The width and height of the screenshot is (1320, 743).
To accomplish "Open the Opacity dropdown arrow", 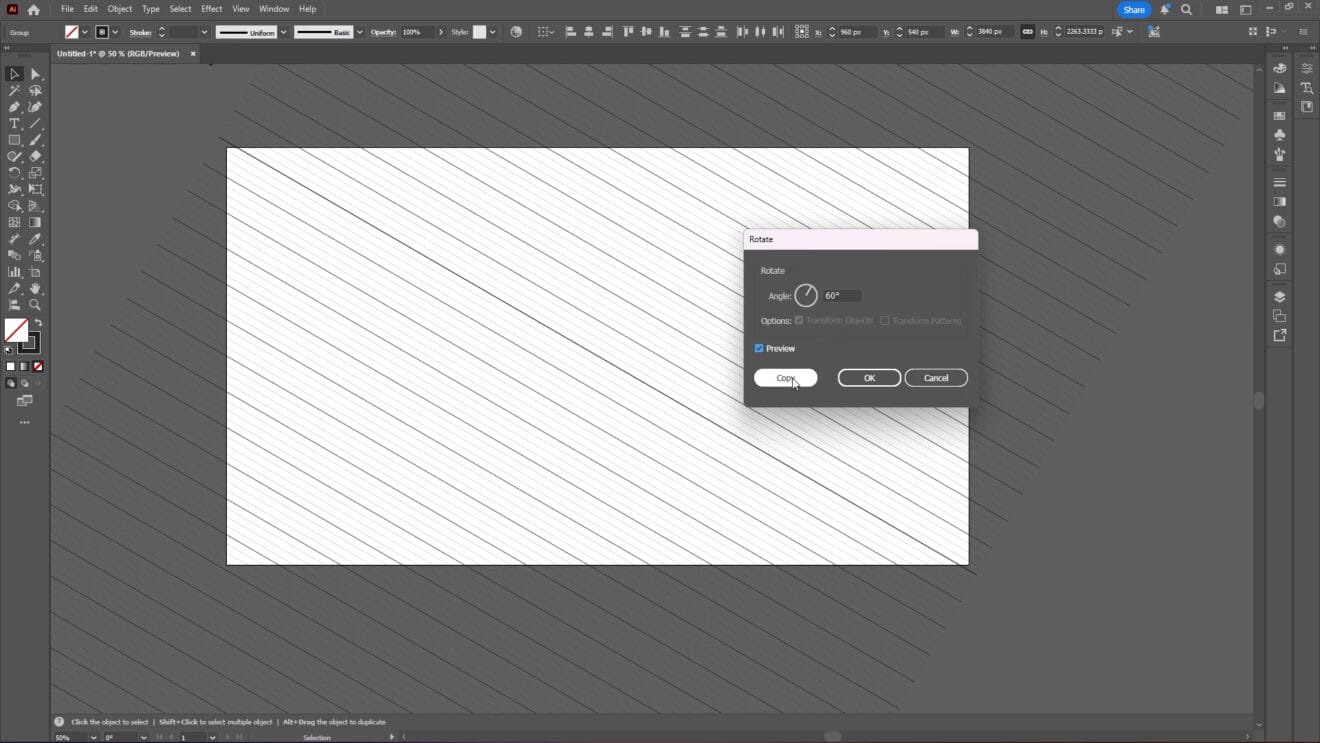I will pyautogui.click(x=441, y=31).
